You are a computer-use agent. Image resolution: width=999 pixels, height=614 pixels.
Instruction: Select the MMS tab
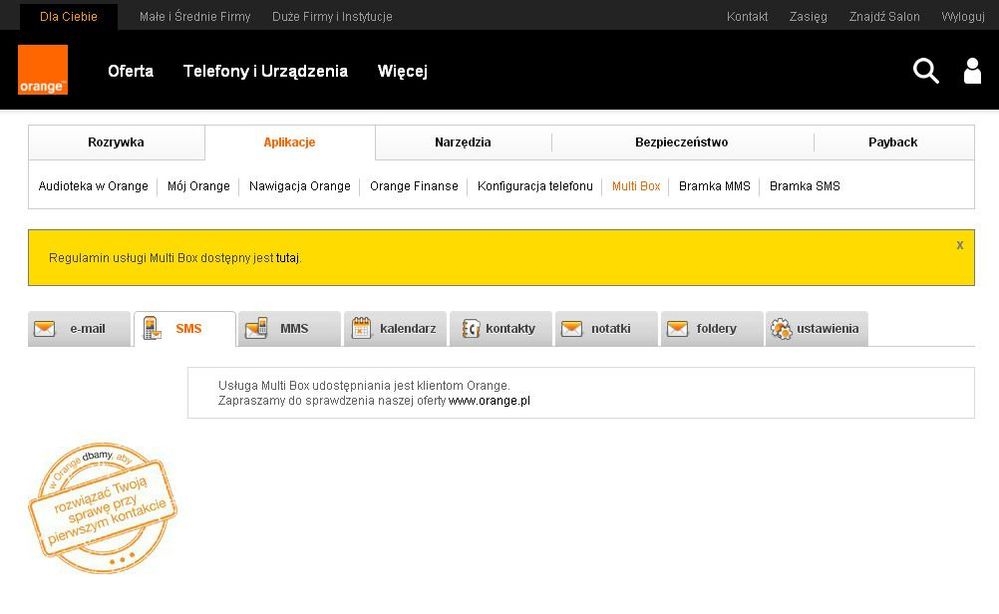288,329
